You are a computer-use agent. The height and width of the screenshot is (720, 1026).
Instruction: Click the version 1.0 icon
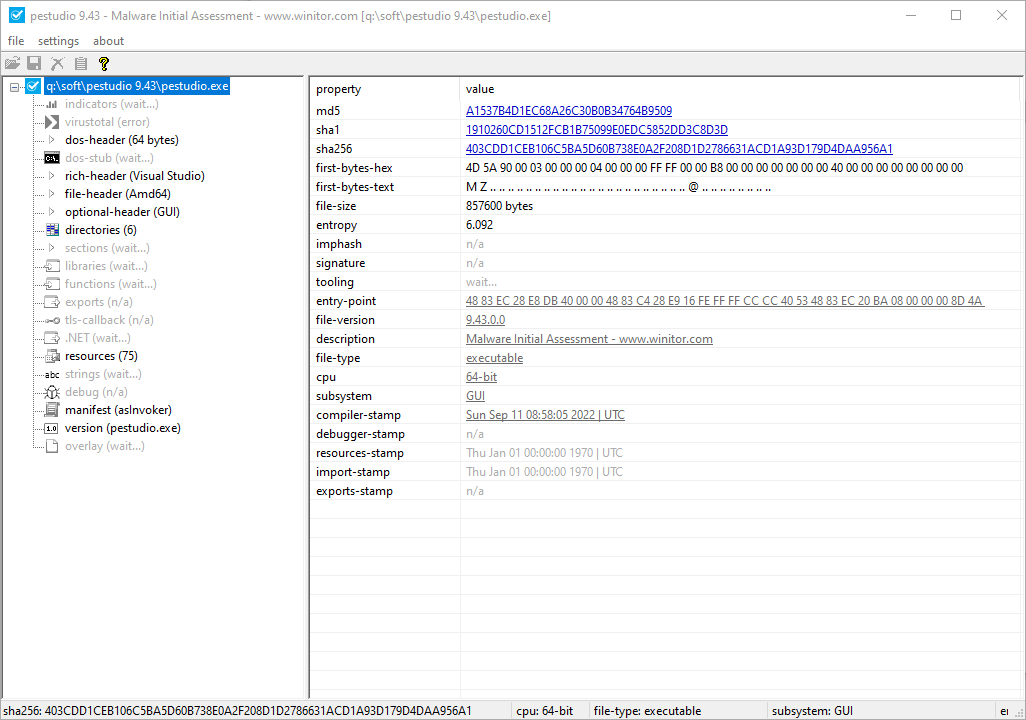coord(52,428)
